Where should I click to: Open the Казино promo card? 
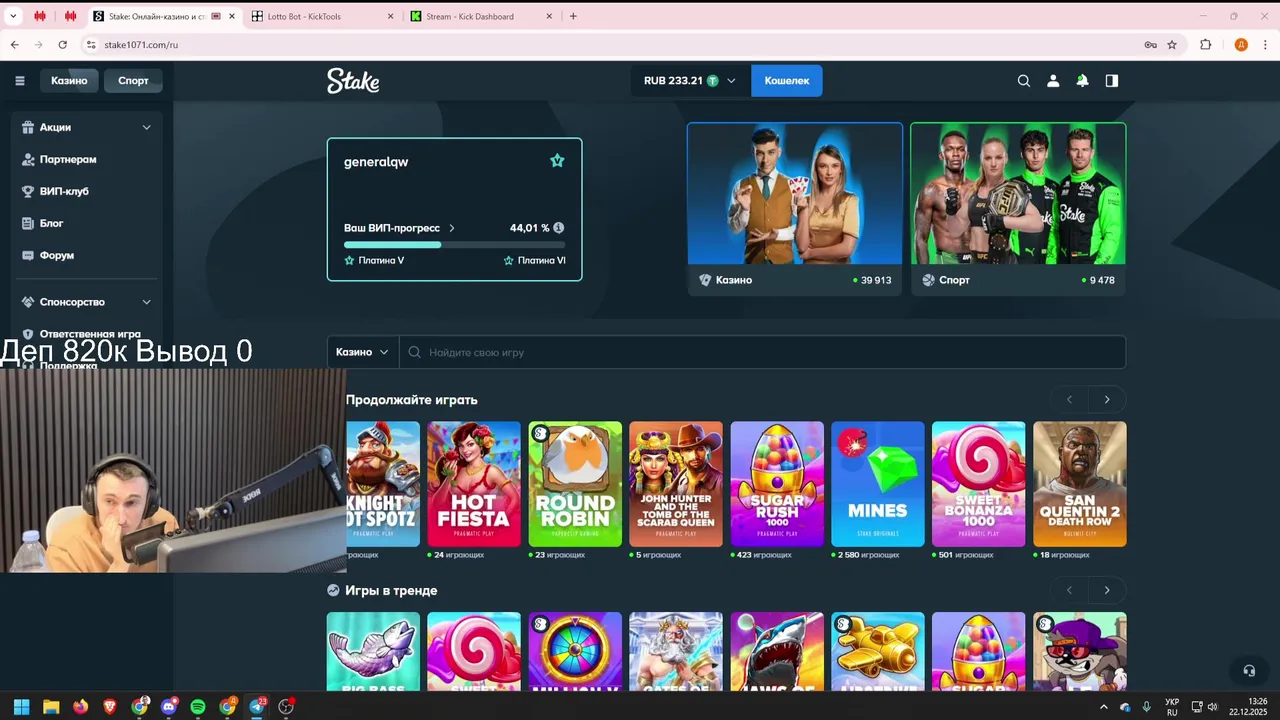coord(795,209)
